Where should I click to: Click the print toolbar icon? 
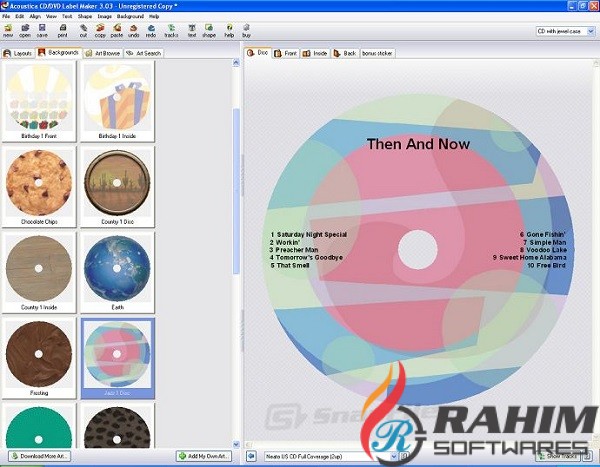pos(62,31)
